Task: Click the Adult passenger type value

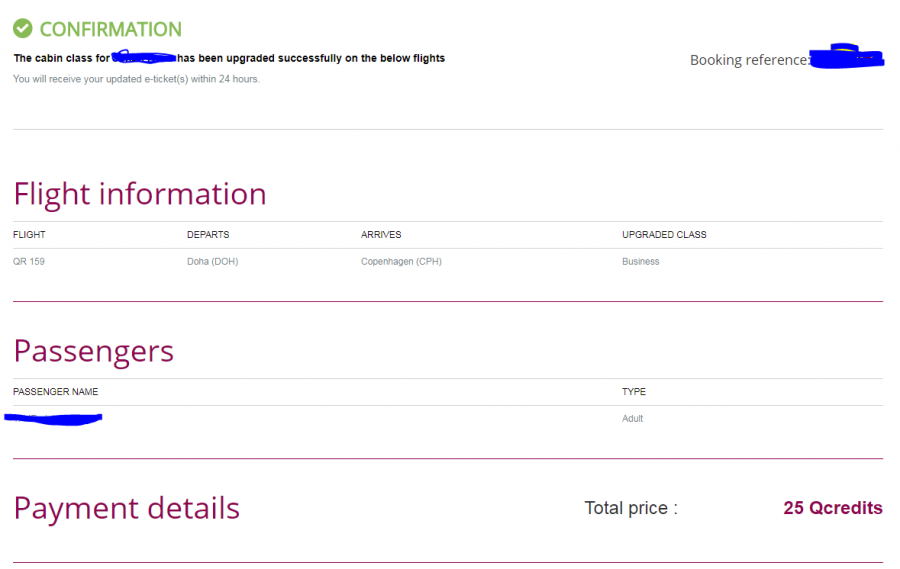Action: click(x=633, y=419)
